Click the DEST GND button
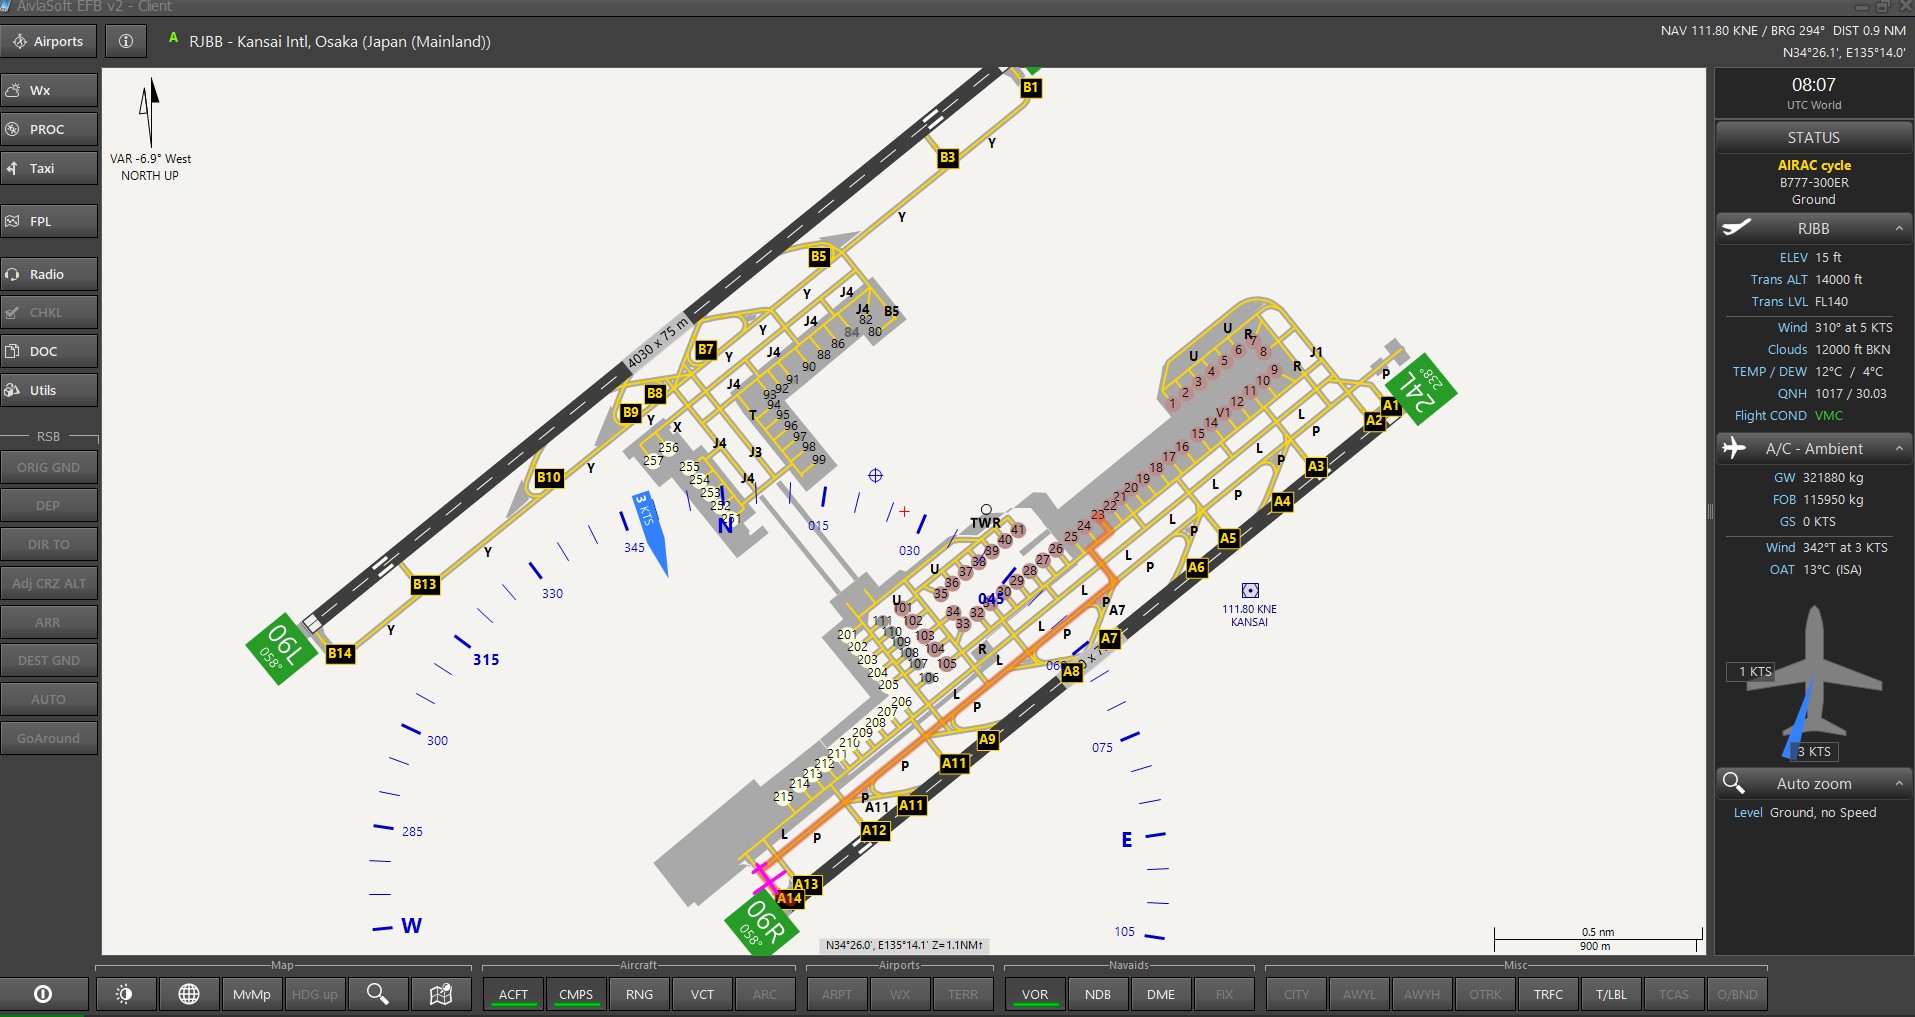 point(49,660)
